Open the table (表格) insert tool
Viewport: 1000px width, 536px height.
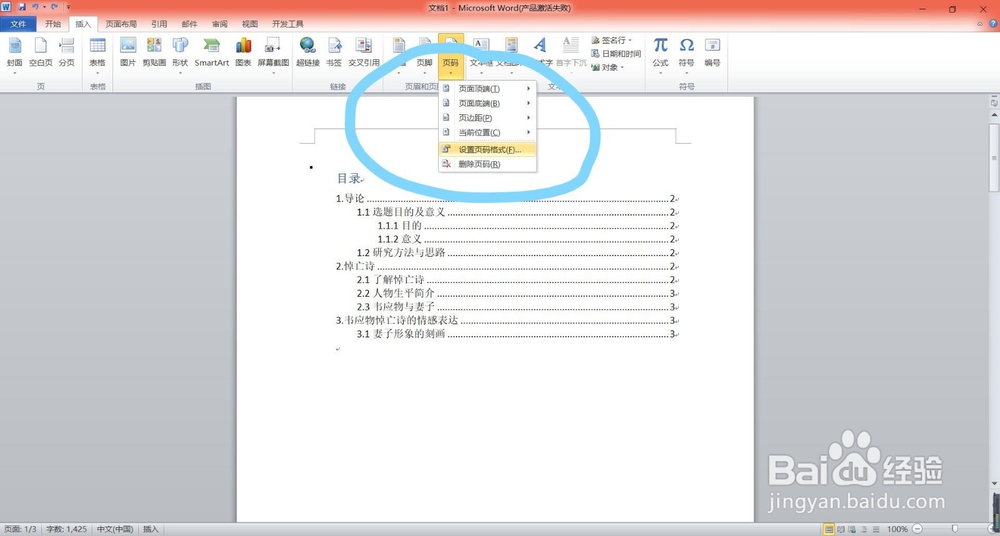click(x=97, y=55)
